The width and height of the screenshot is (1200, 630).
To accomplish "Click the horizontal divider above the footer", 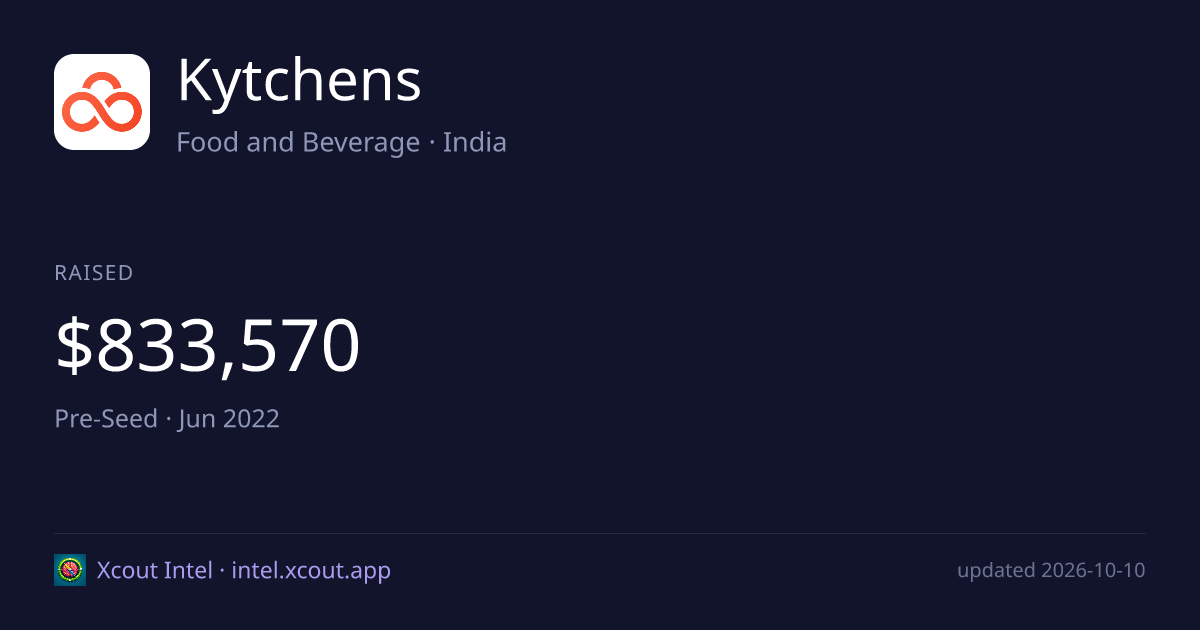I will pos(600,533).
